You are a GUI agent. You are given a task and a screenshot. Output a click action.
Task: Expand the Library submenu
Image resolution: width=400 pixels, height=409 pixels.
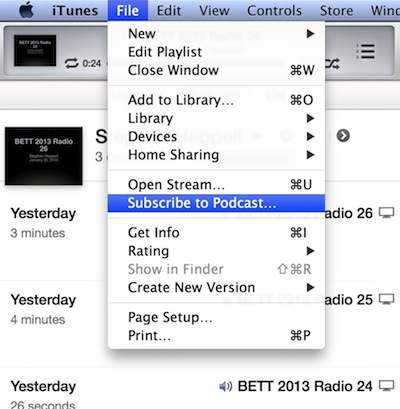click(216, 118)
